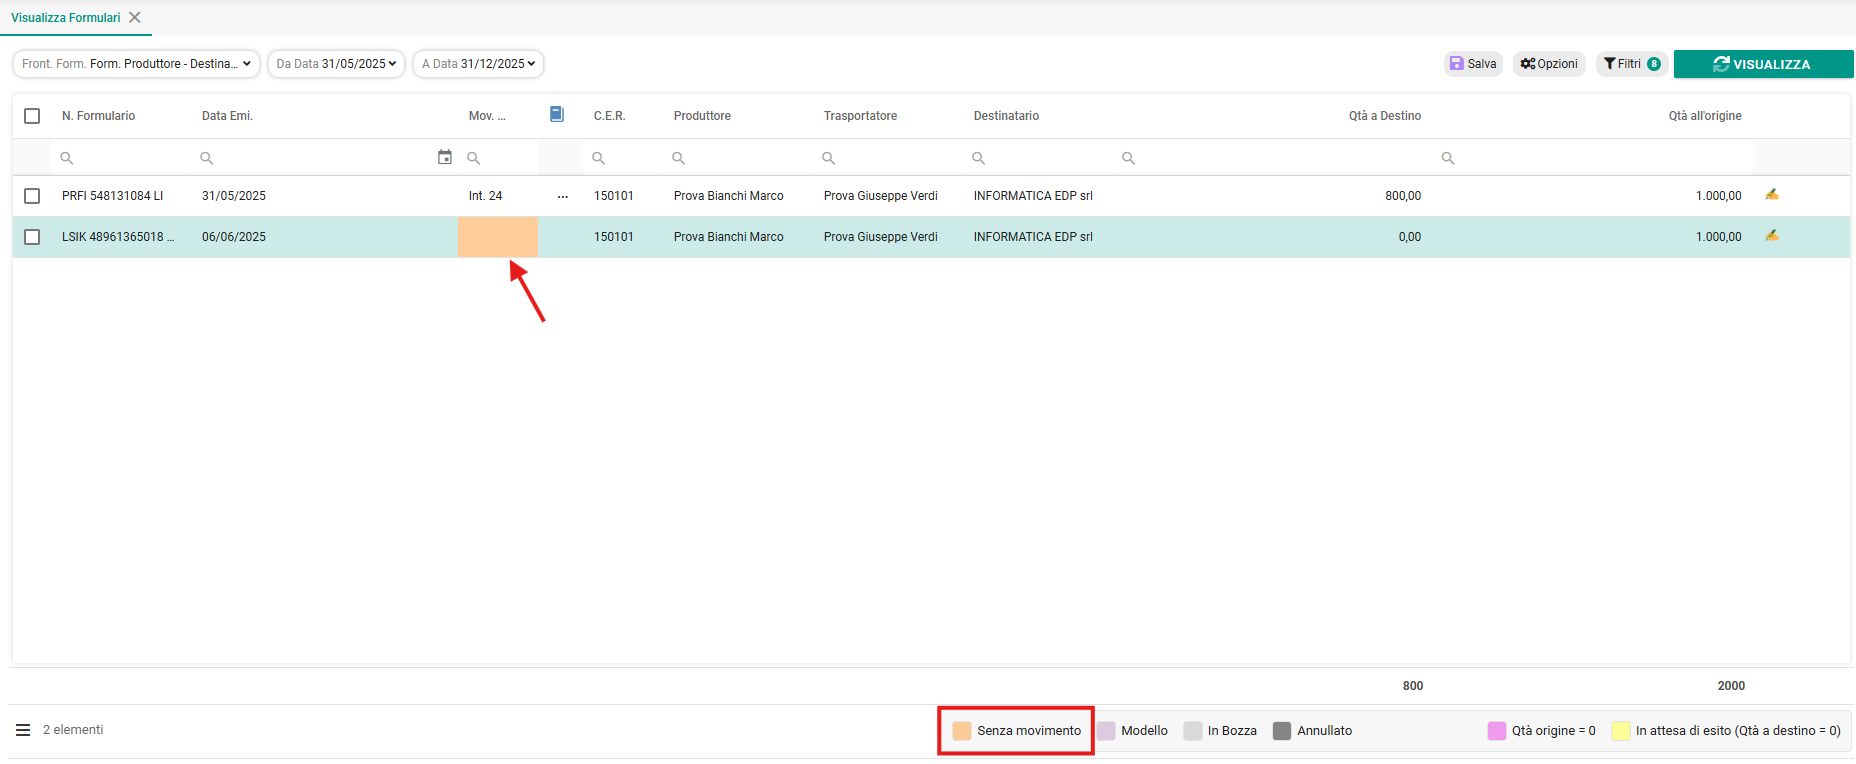Click the three dots in the PRFI row
1856x764 pixels.
[563, 196]
